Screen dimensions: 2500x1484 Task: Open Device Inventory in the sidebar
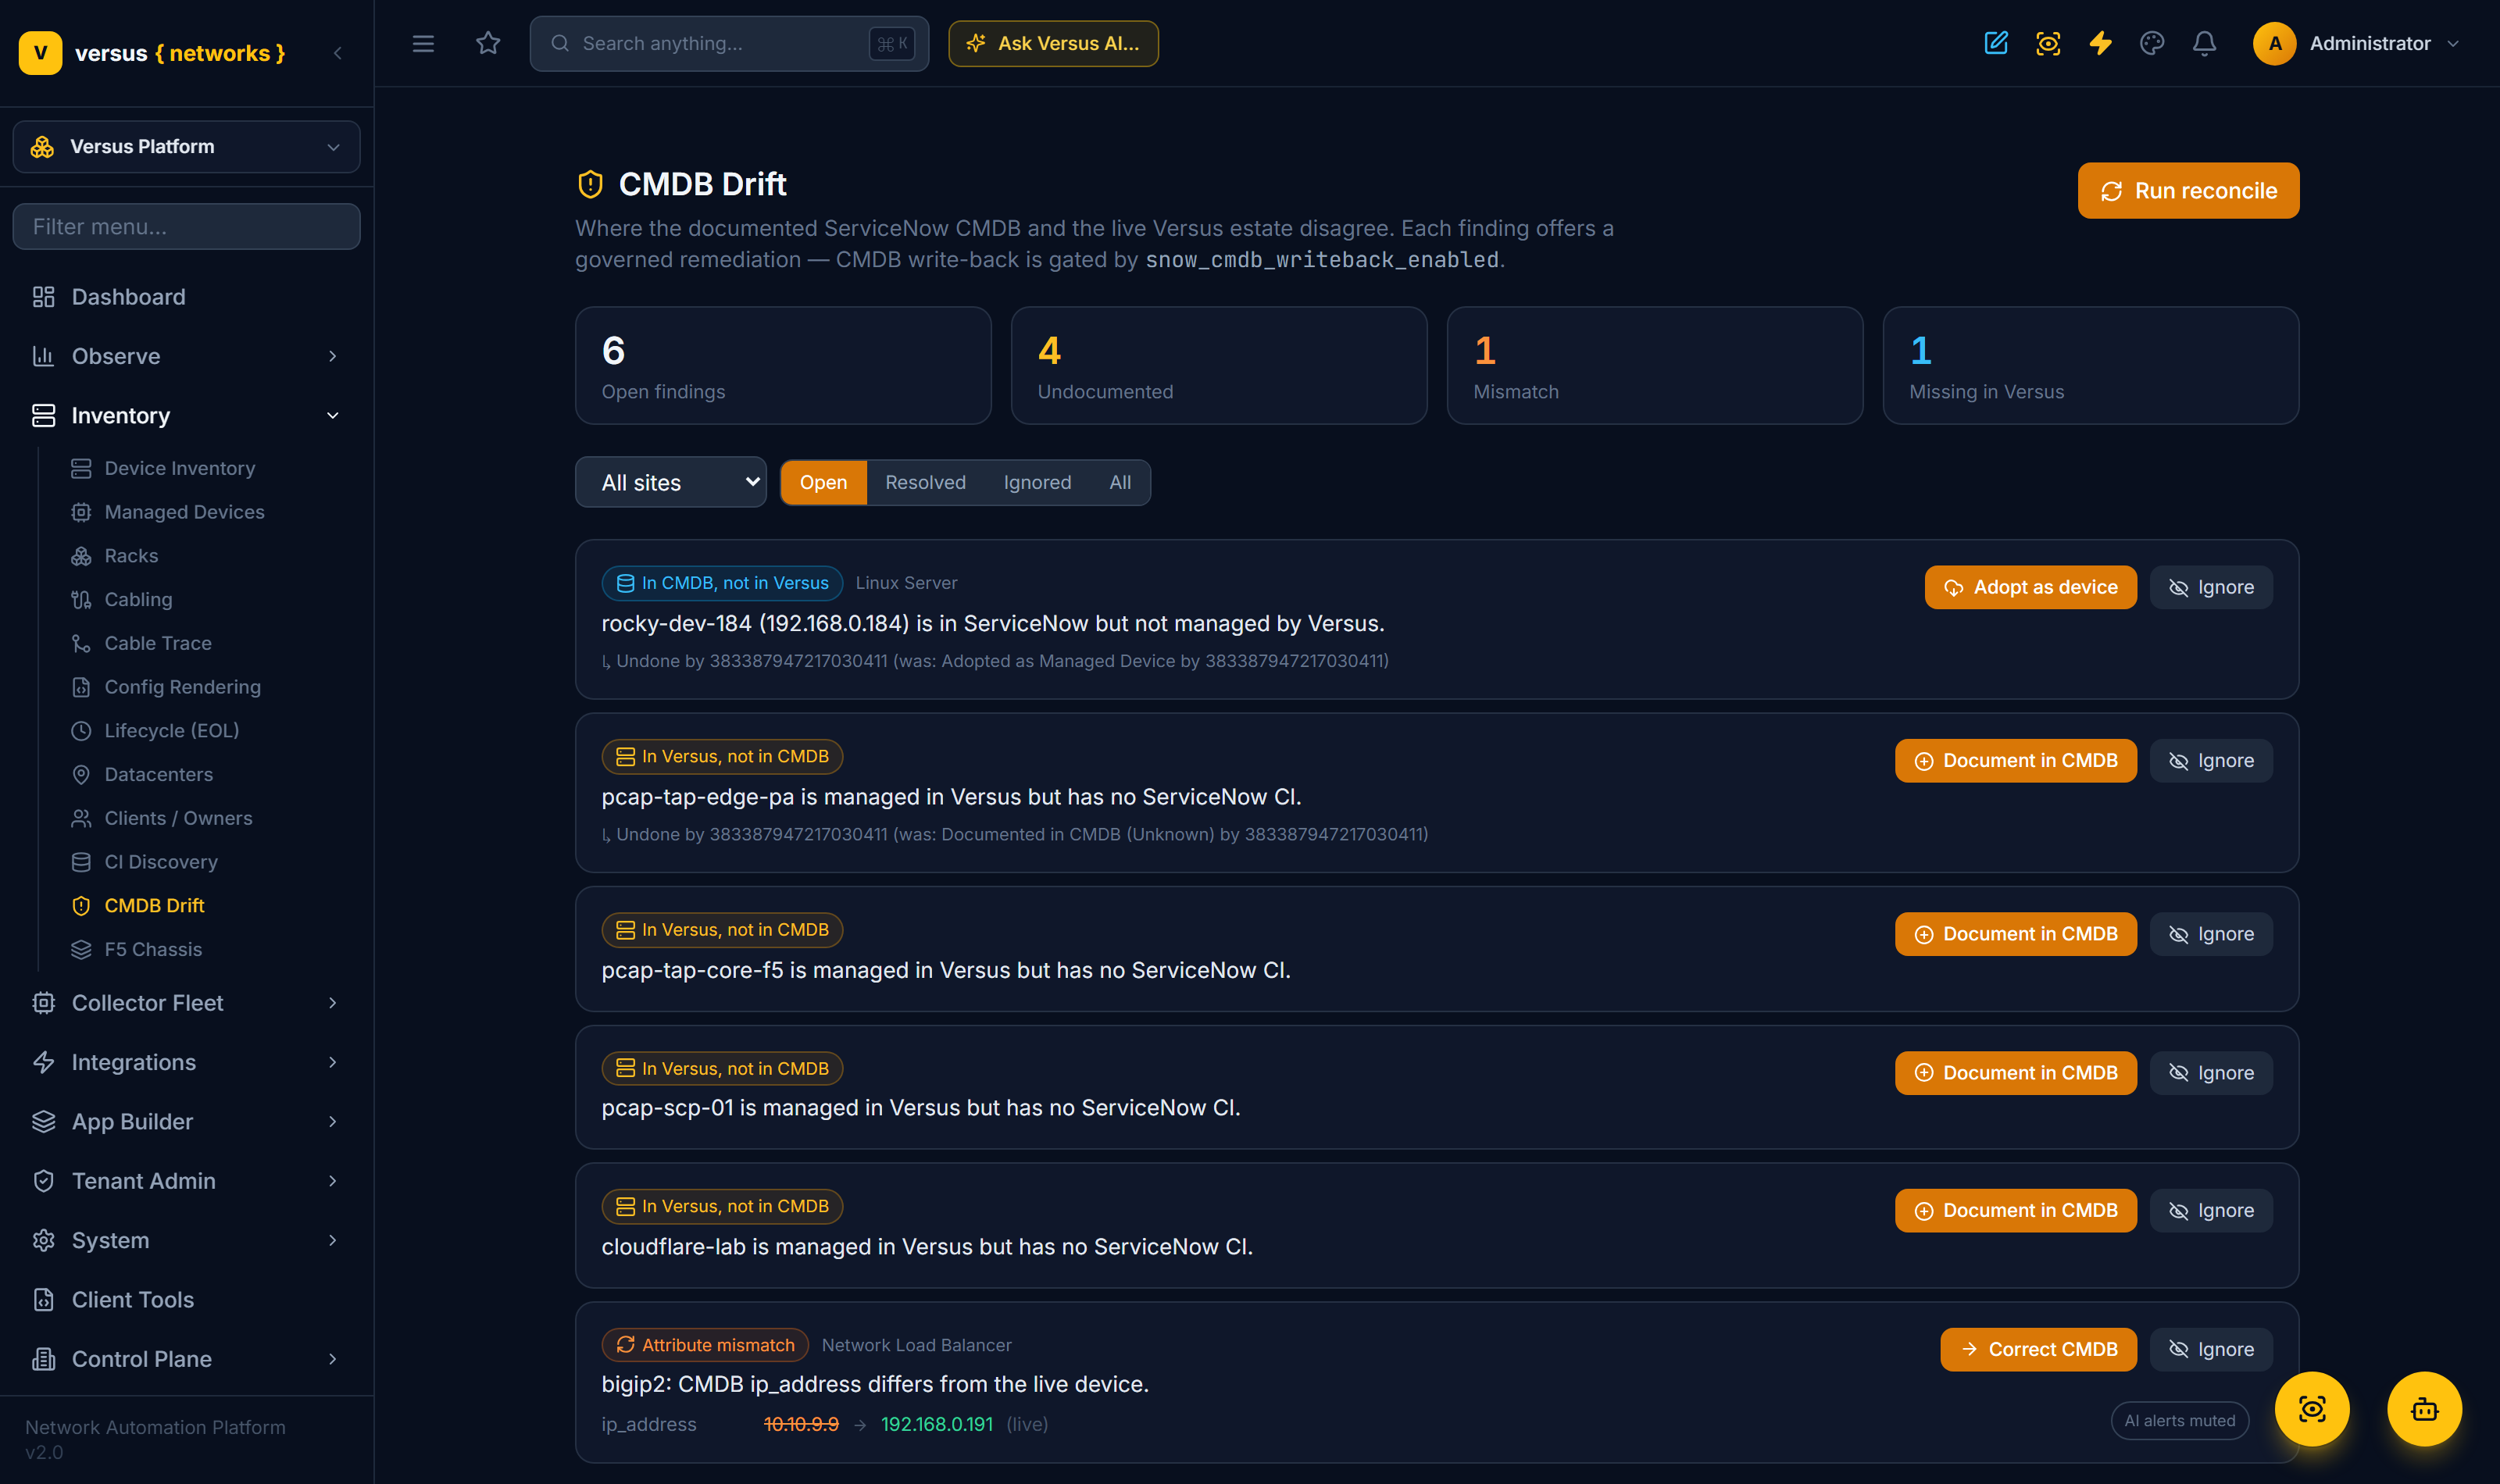(x=180, y=468)
